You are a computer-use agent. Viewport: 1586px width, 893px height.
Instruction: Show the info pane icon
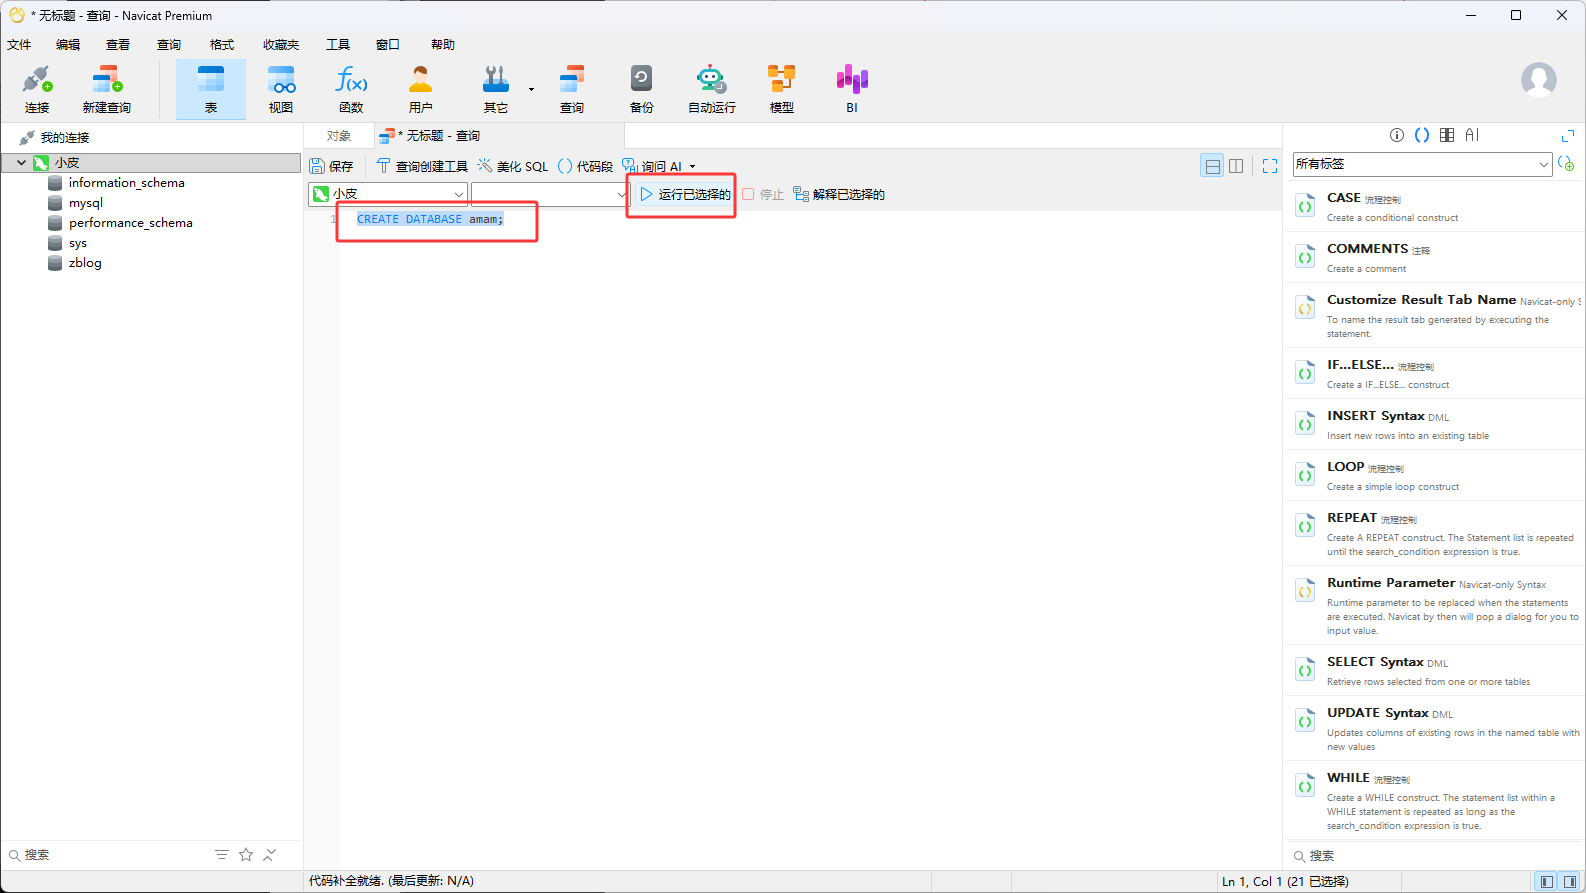1397,135
